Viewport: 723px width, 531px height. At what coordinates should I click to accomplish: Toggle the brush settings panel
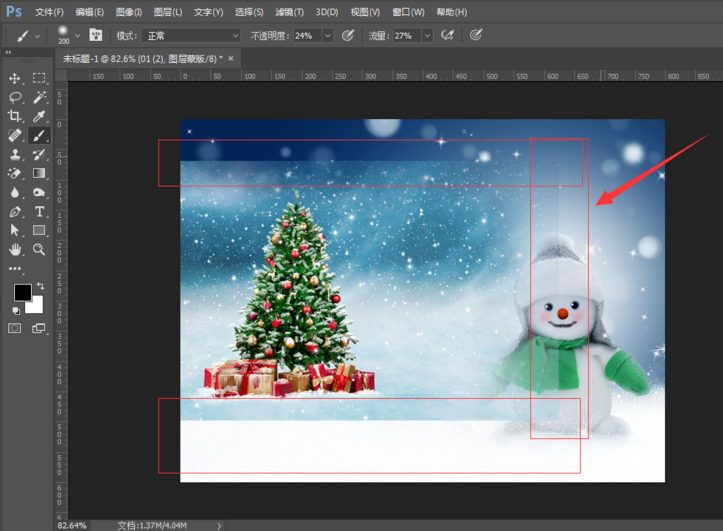tap(96, 35)
